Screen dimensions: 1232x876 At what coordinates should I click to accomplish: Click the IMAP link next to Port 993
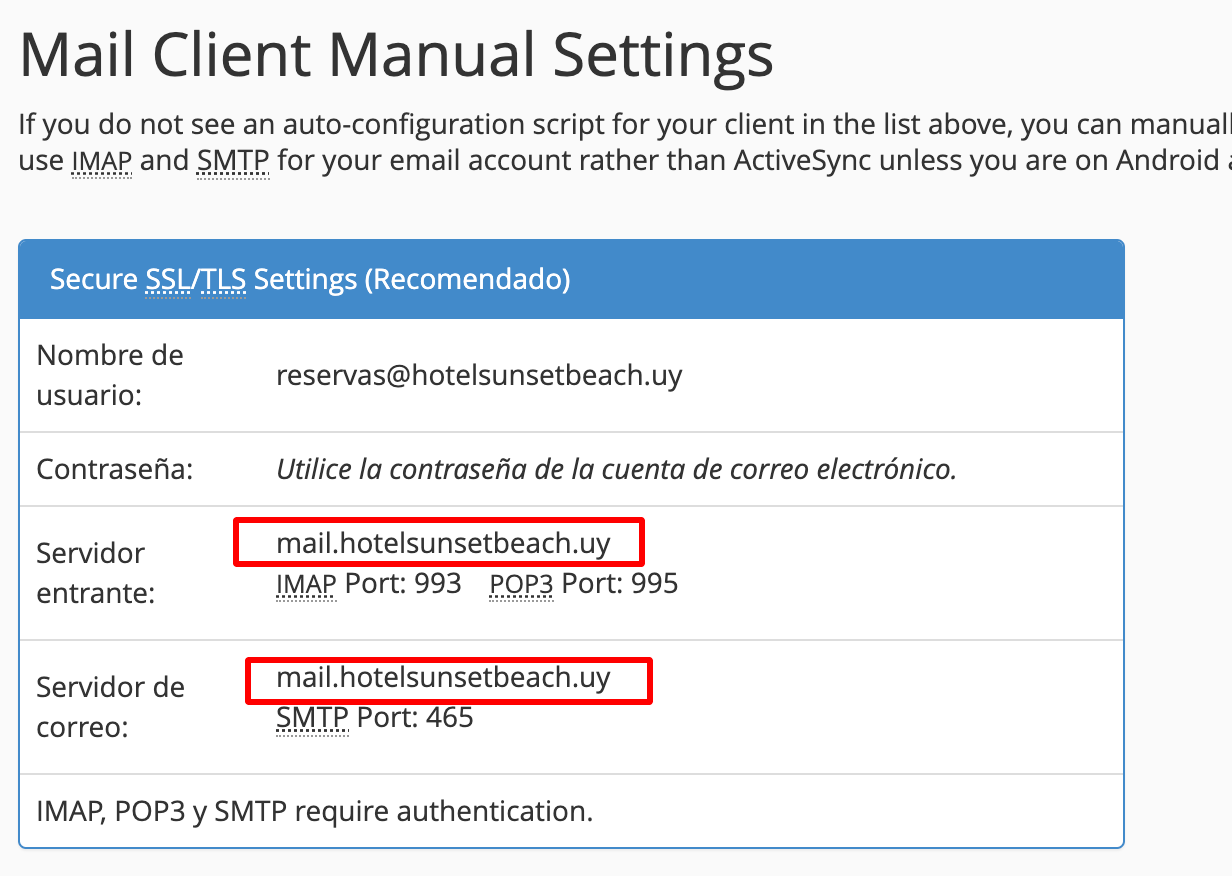tap(305, 583)
